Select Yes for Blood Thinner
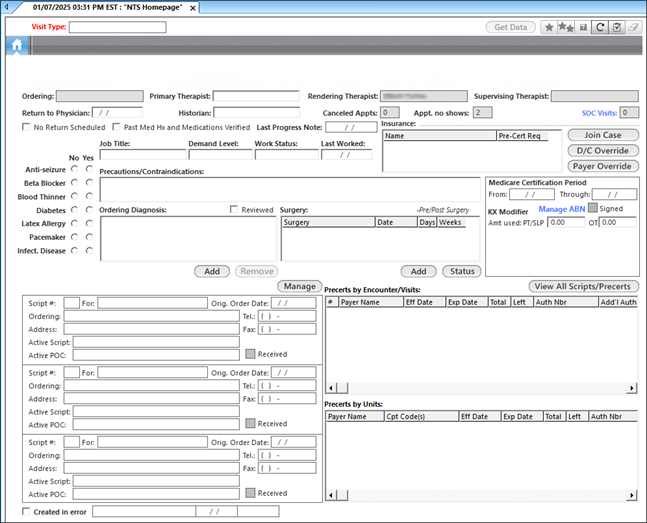647x523 pixels. [x=89, y=196]
